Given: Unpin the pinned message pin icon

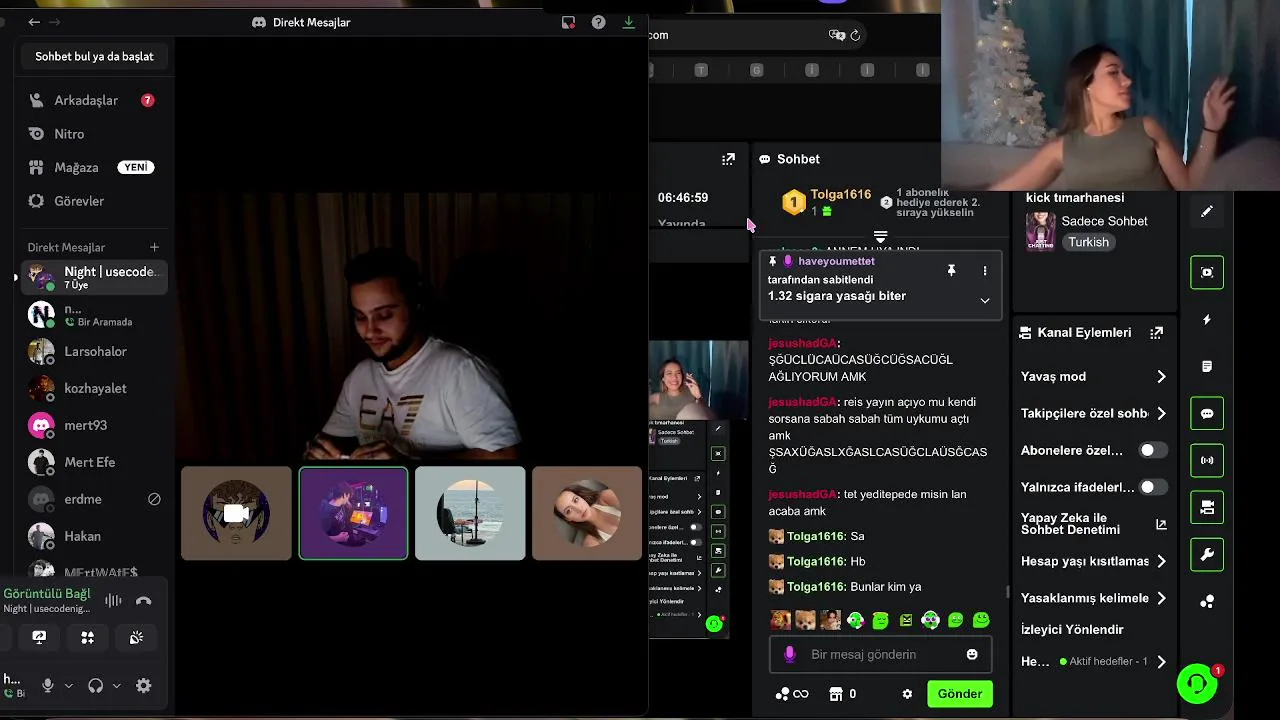Looking at the screenshot, I should (951, 271).
